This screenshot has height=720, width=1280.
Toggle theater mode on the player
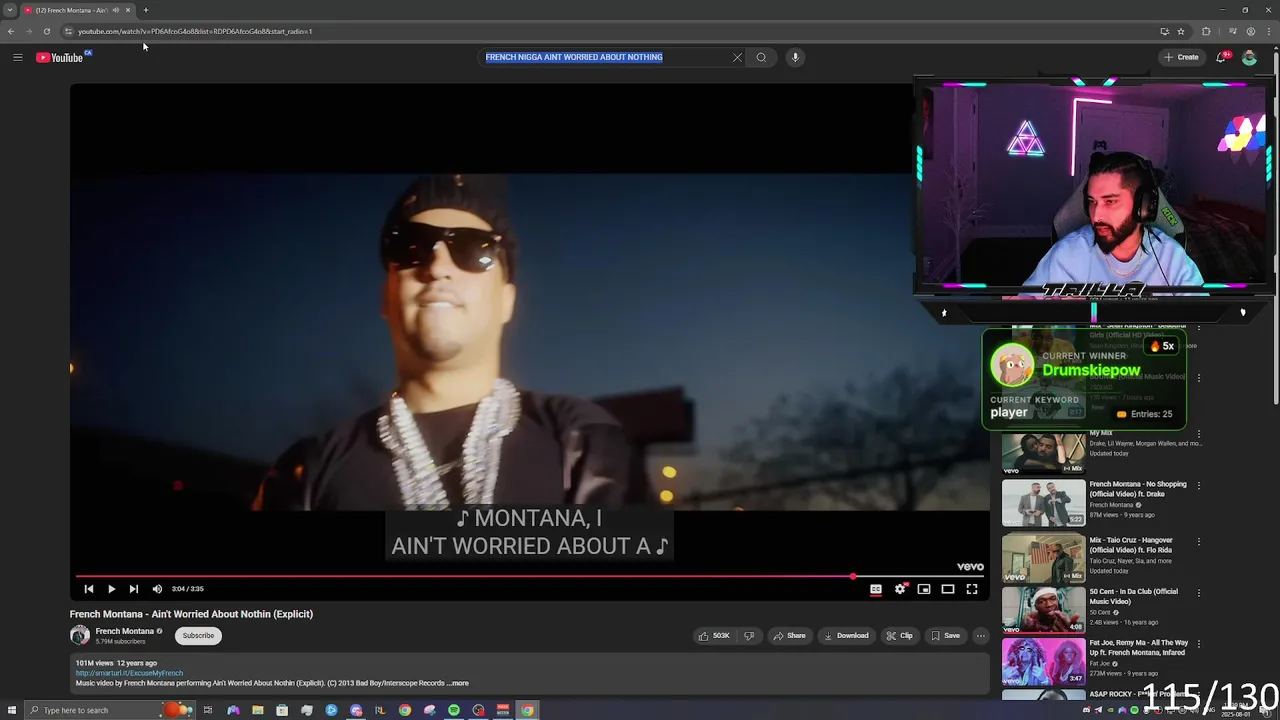click(x=948, y=589)
